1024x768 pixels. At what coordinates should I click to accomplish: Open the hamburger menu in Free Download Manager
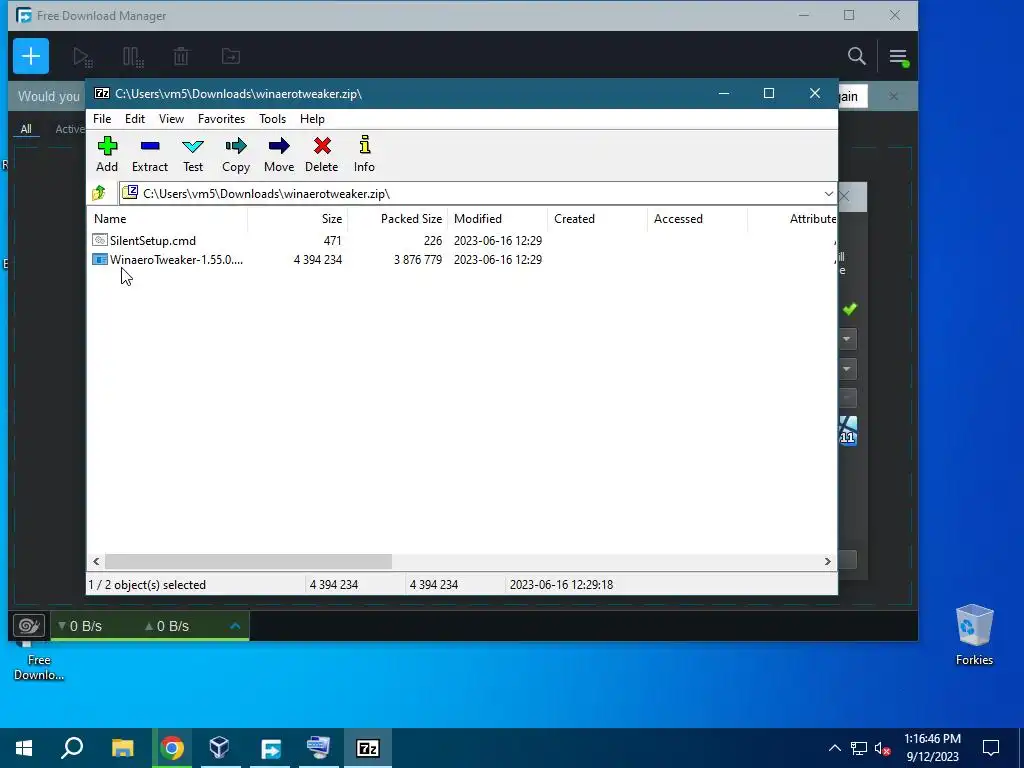pos(899,57)
